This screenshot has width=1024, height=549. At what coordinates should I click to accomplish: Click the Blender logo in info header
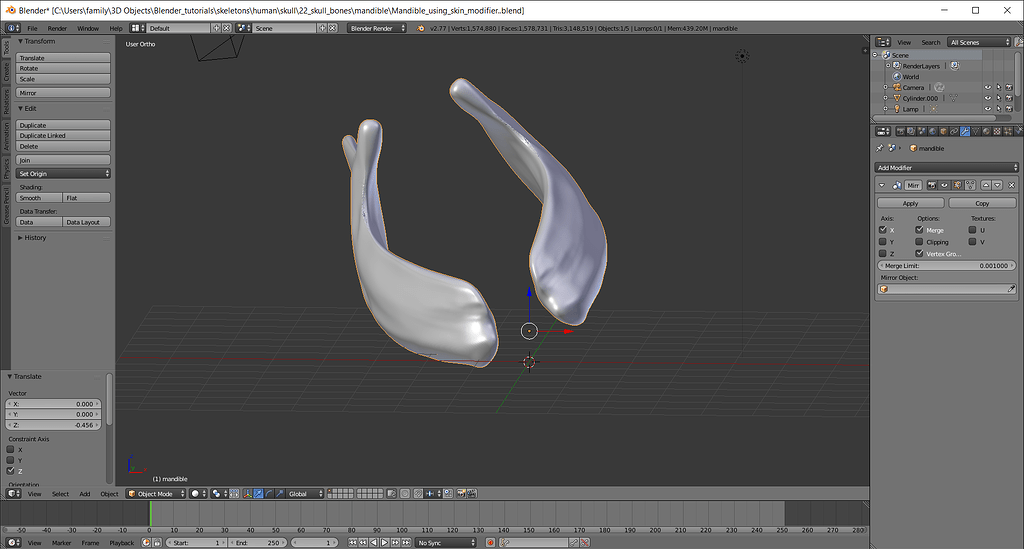[421, 28]
